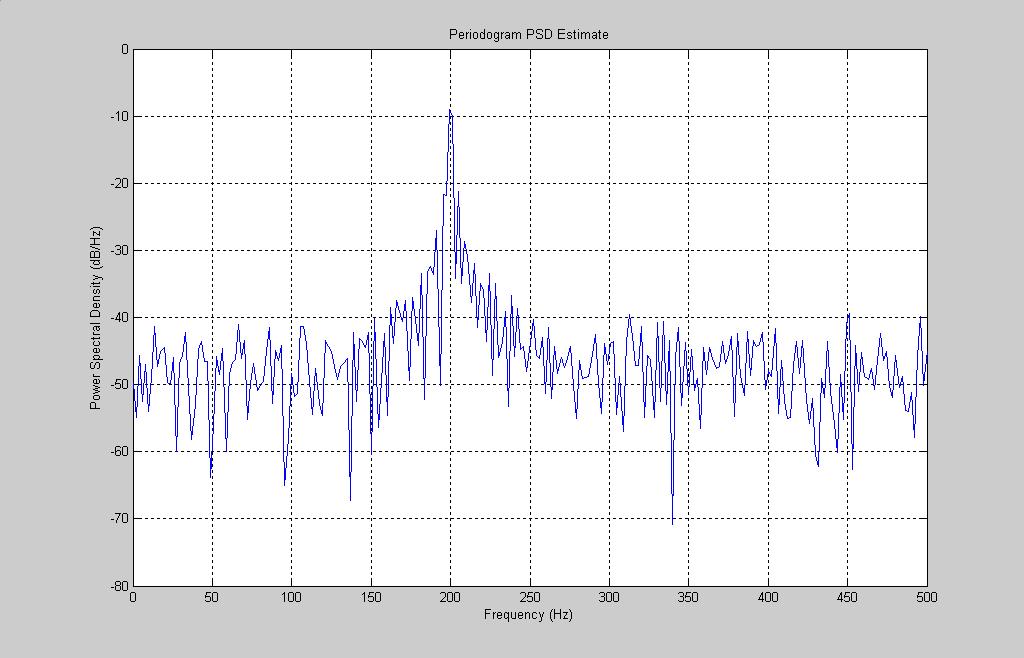Click x-axis tick label 500

(927, 597)
